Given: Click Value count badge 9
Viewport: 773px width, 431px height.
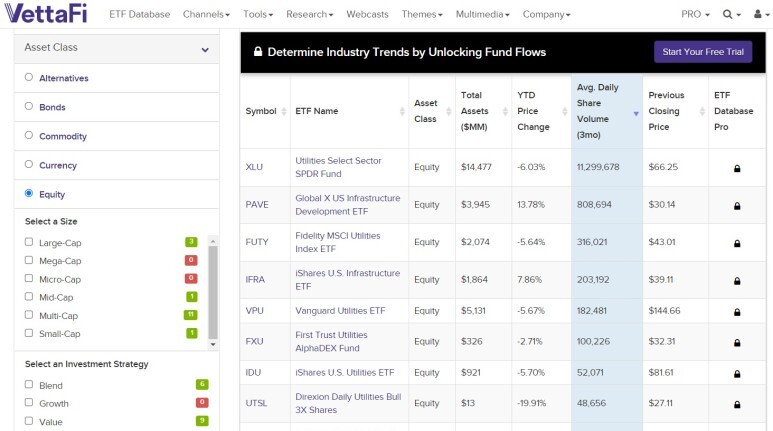Looking at the screenshot, I should pos(202,421).
